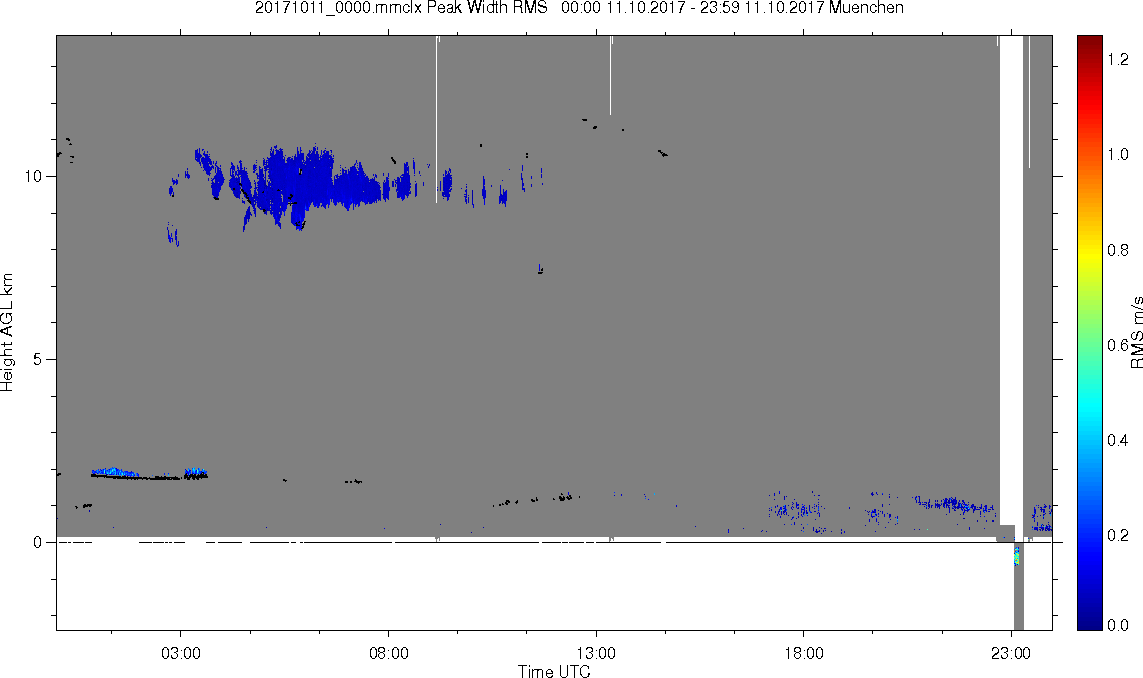
Task: Click the colorbar label '1.2'
Action: point(1117,60)
